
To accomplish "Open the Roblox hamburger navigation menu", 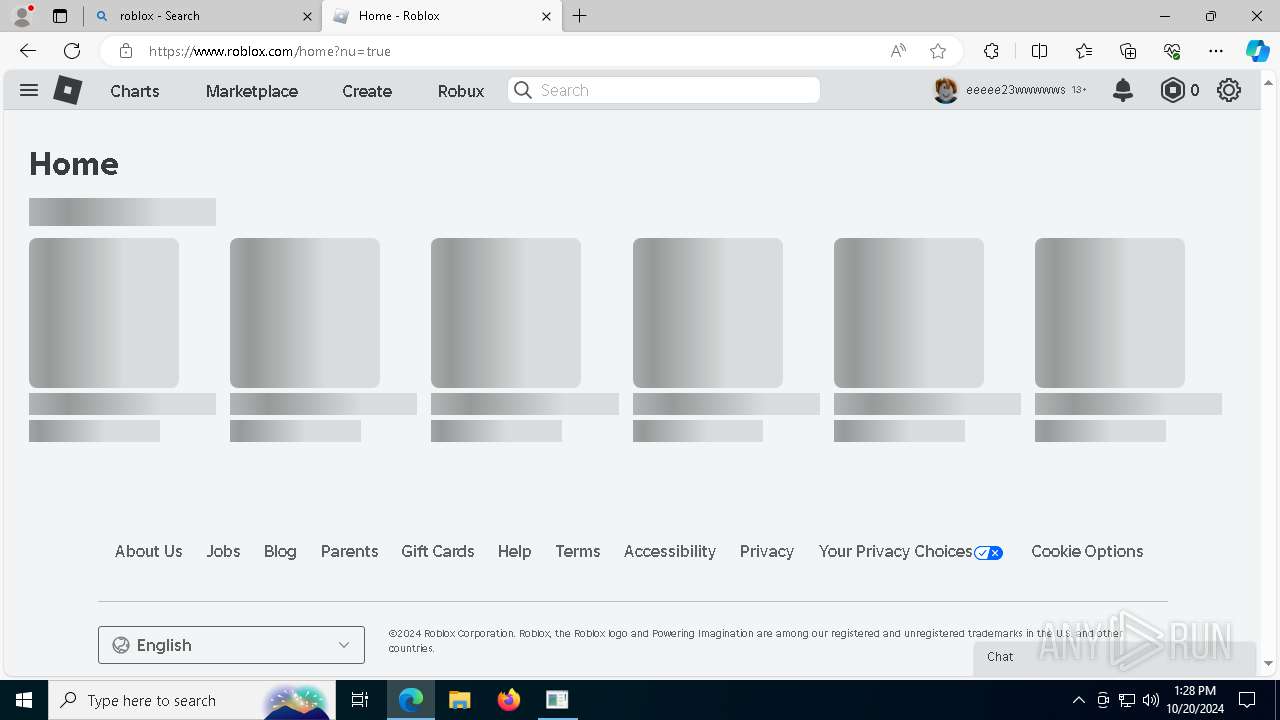I will (29, 90).
